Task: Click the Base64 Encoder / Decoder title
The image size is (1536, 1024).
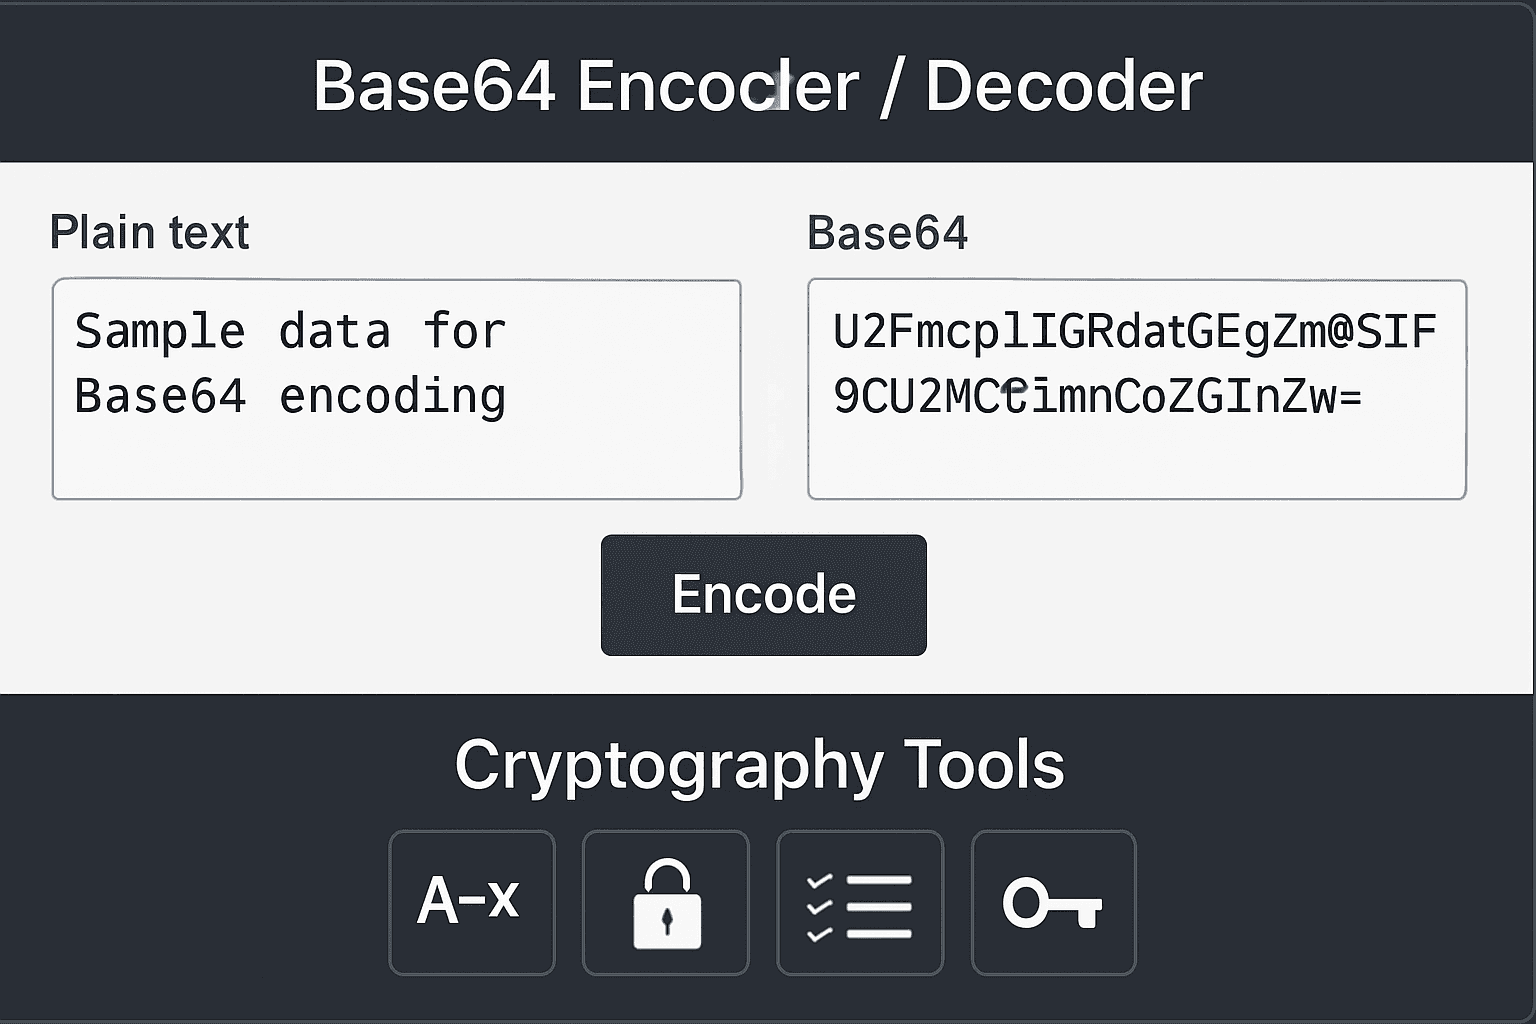Action: [x=758, y=85]
